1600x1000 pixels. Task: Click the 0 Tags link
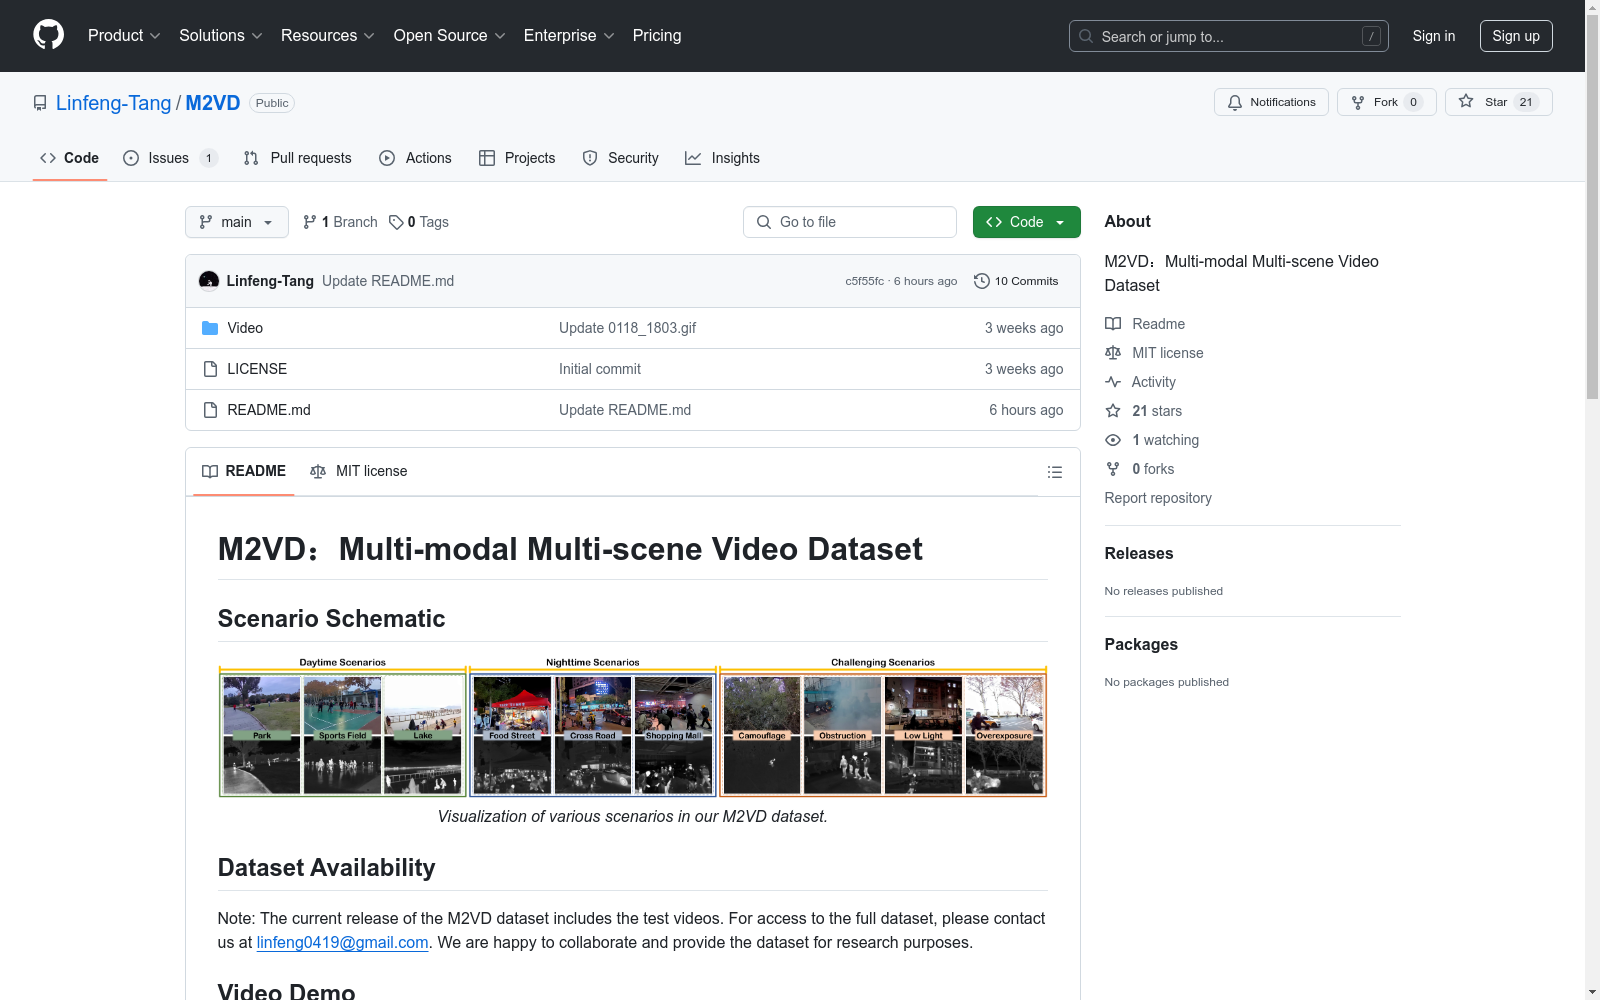click(419, 222)
